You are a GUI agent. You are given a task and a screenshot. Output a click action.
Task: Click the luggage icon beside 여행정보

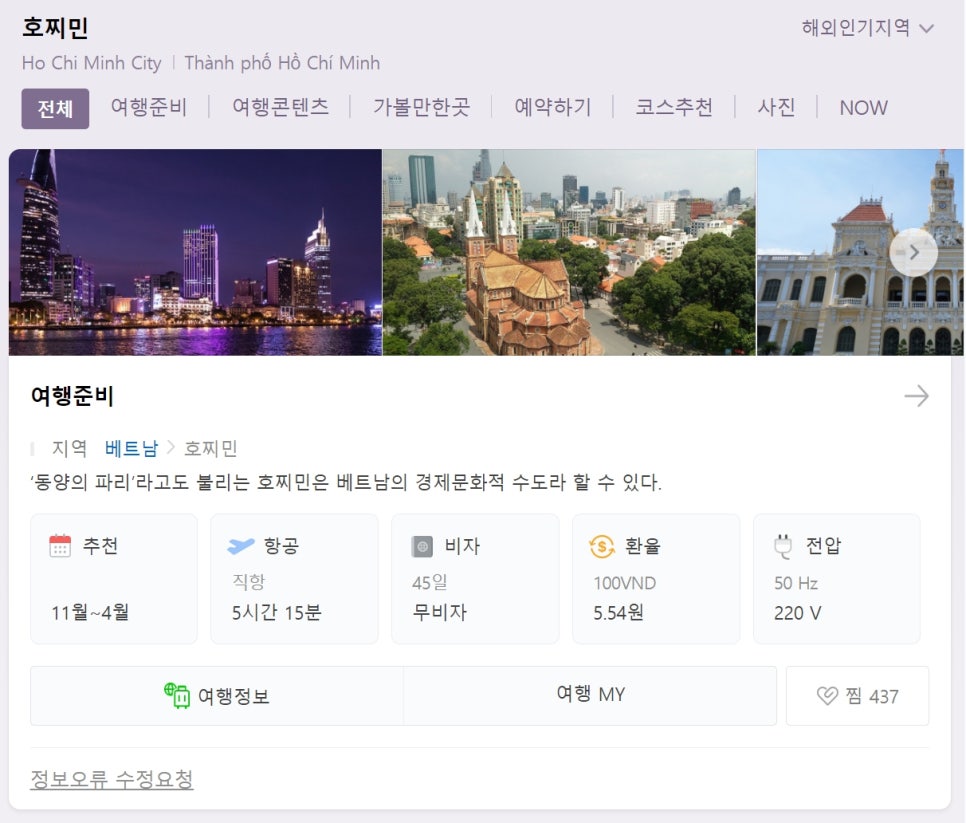[x=177, y=695]
